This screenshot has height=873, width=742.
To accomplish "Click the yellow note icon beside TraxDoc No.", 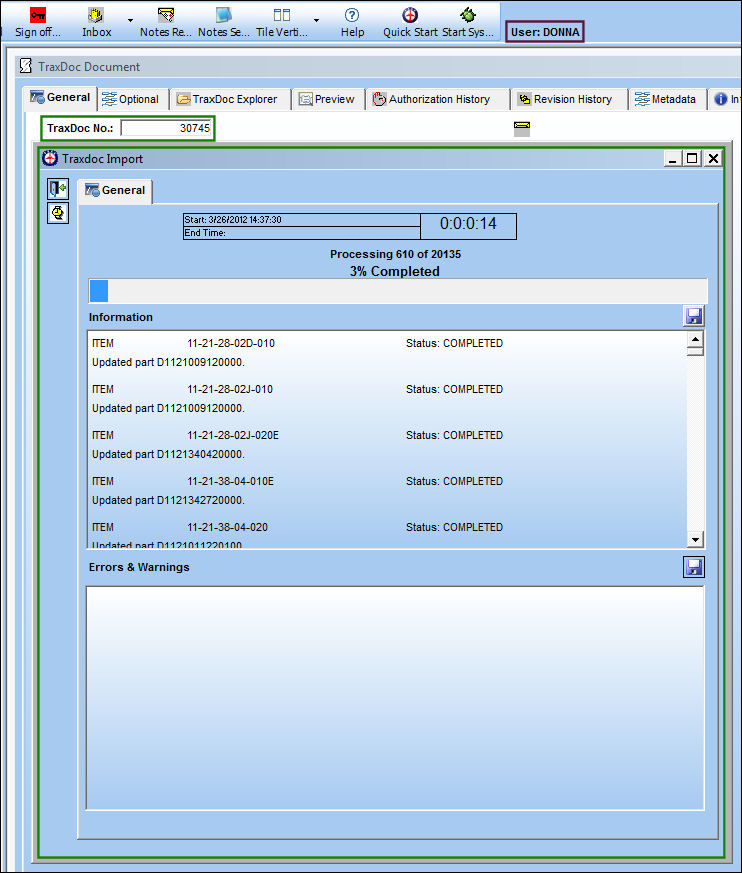I will 522,129.
